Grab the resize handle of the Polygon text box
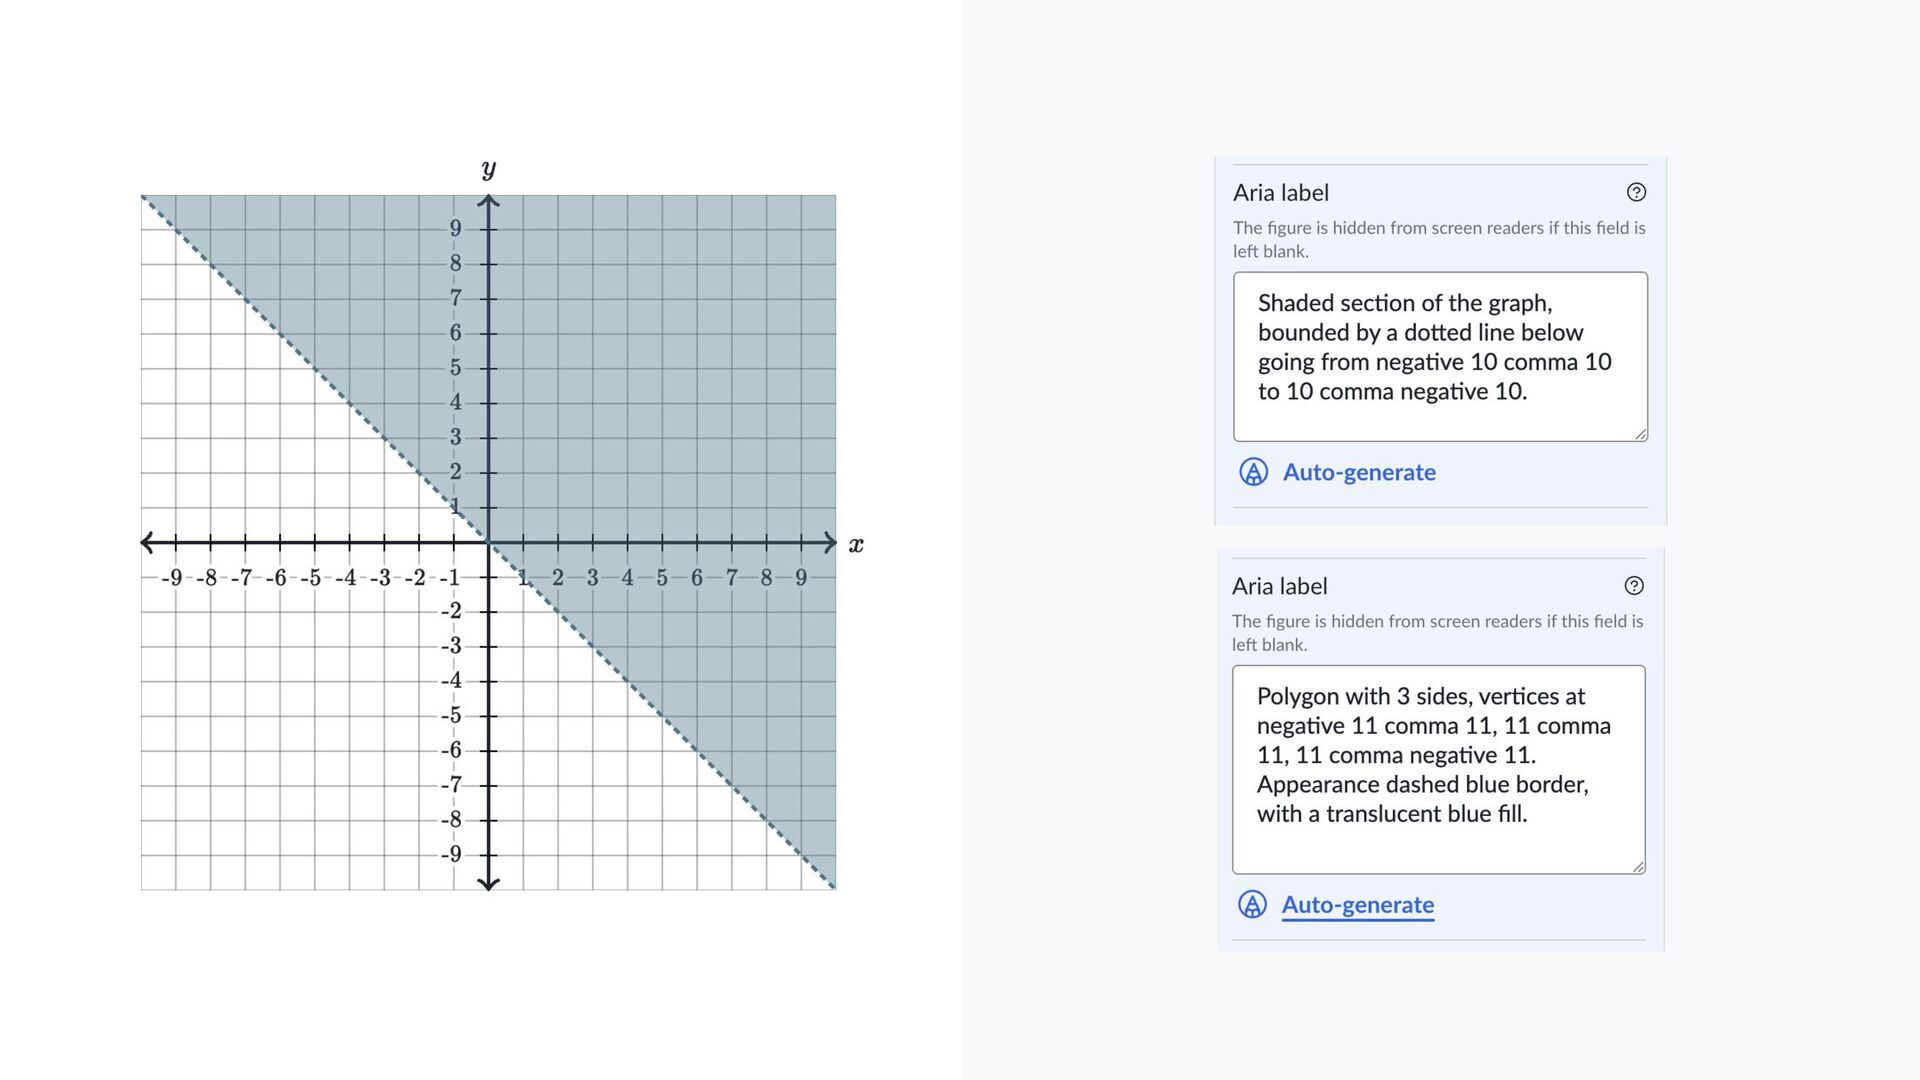 [1638, 867]
